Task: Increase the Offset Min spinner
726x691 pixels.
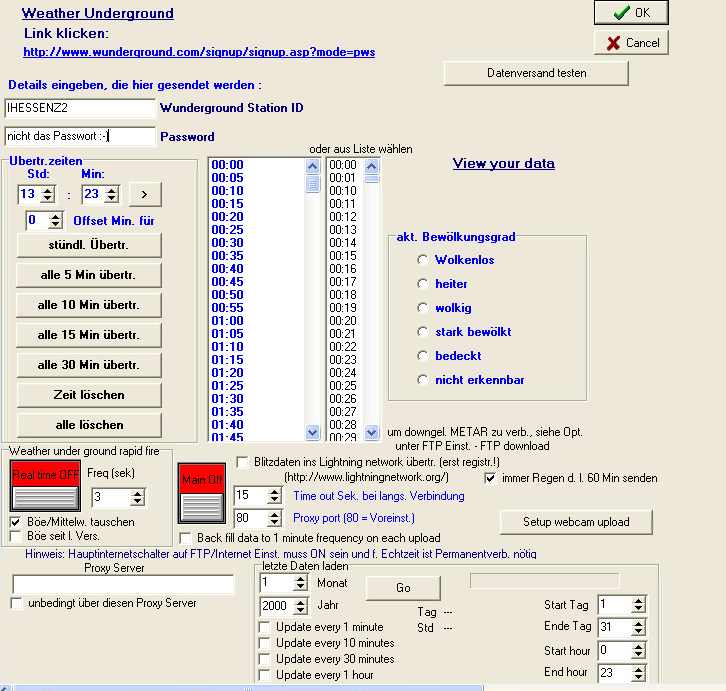Action: 56,216
